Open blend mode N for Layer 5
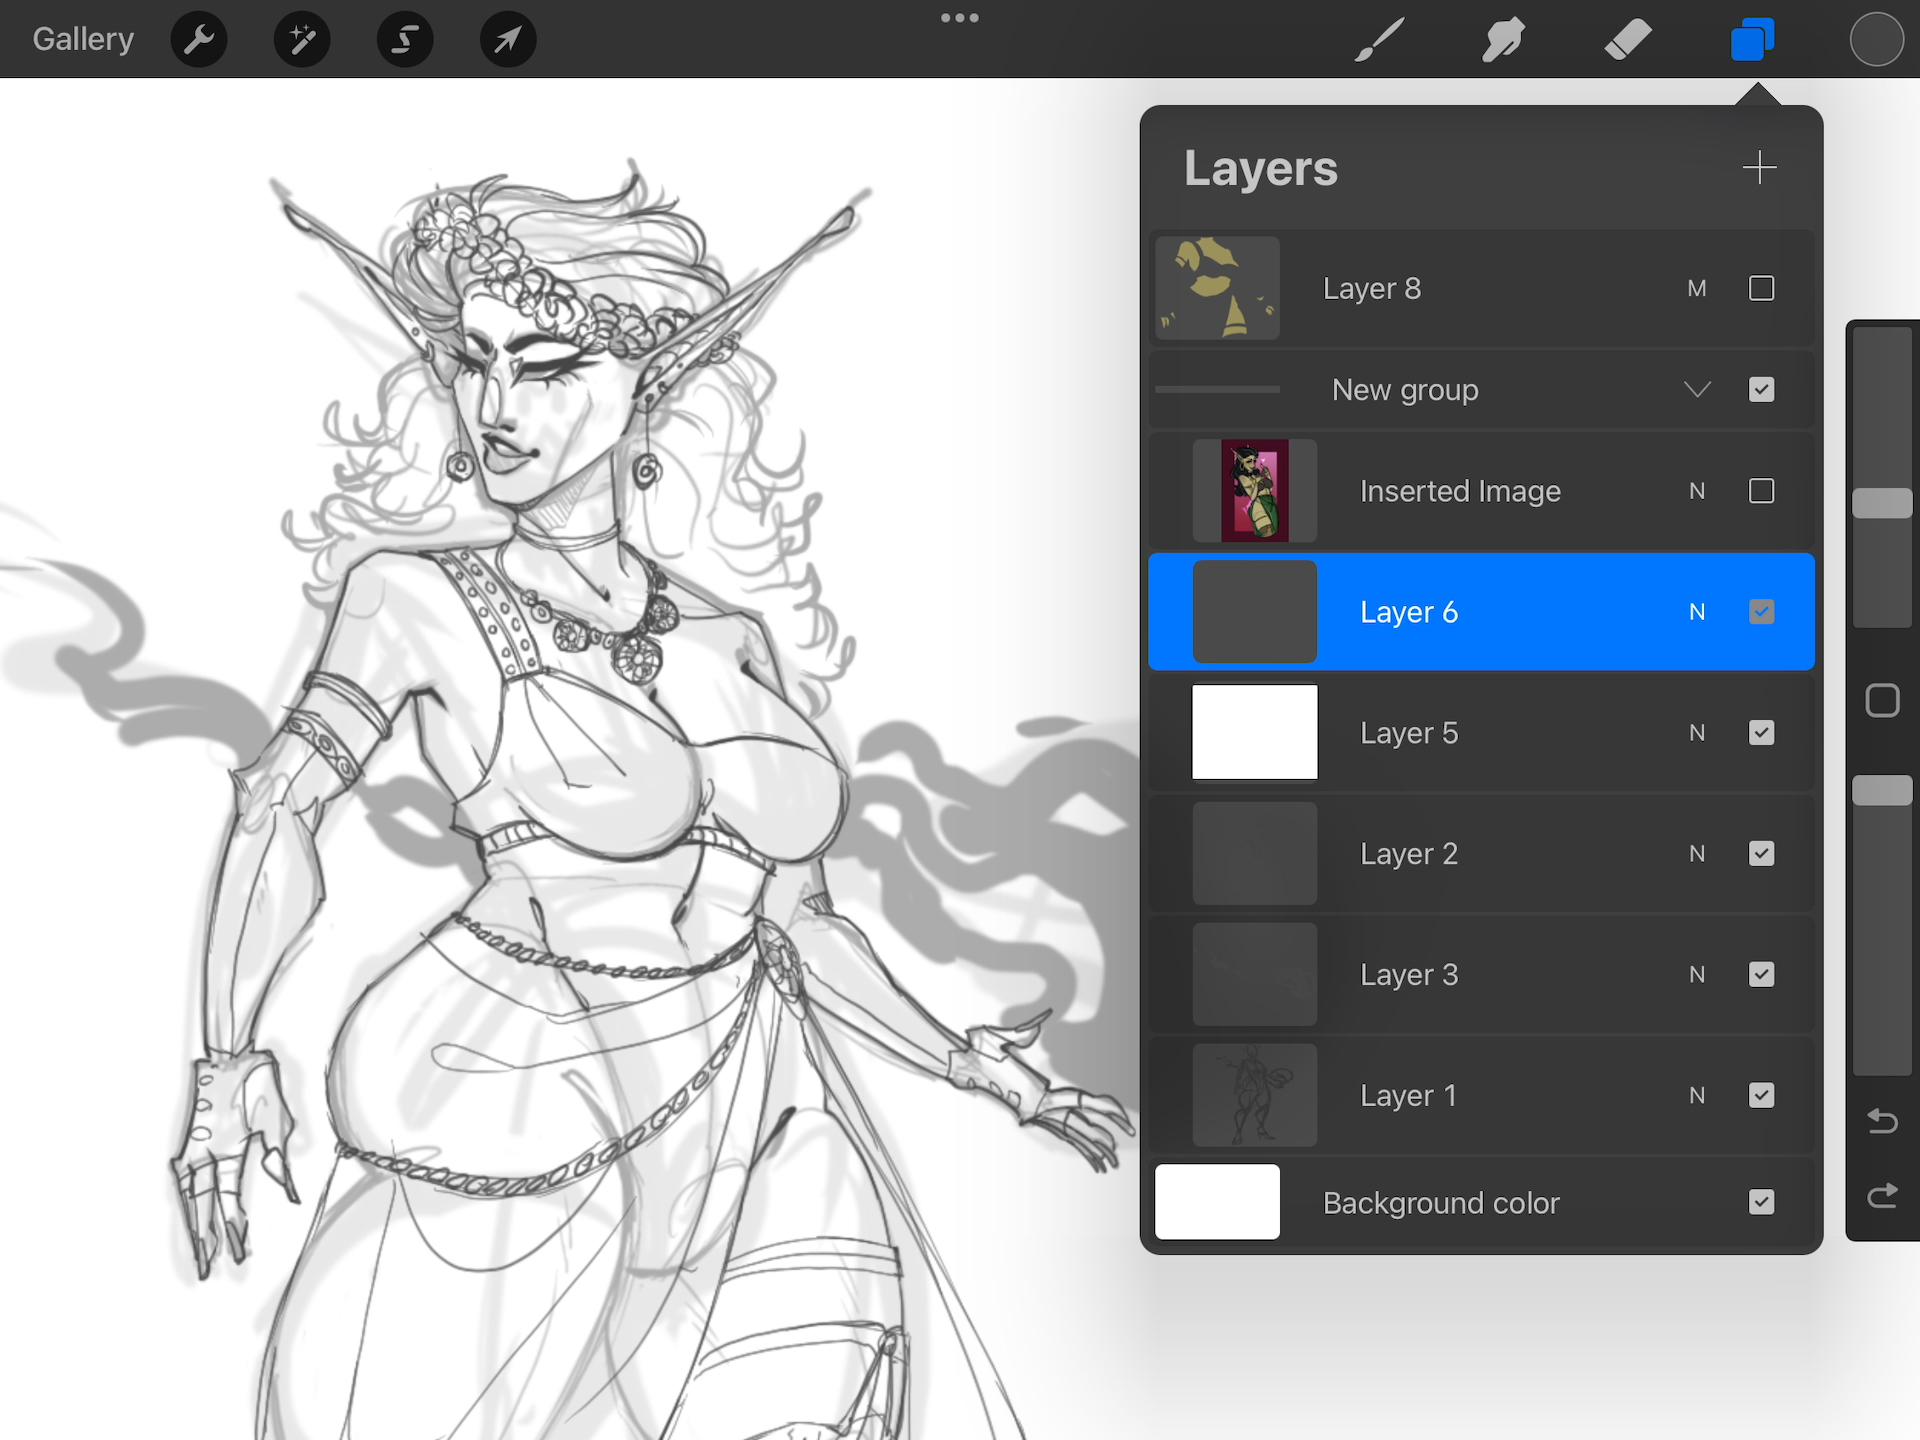The image size is (1920, 1440). pyautogui.click(x=1697, y=733)
